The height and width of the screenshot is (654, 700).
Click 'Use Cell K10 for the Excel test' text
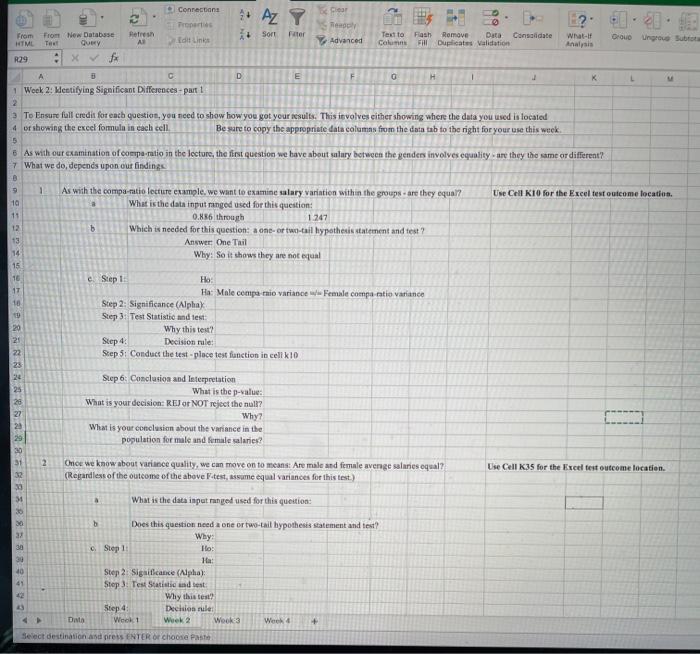click(582, 193)
